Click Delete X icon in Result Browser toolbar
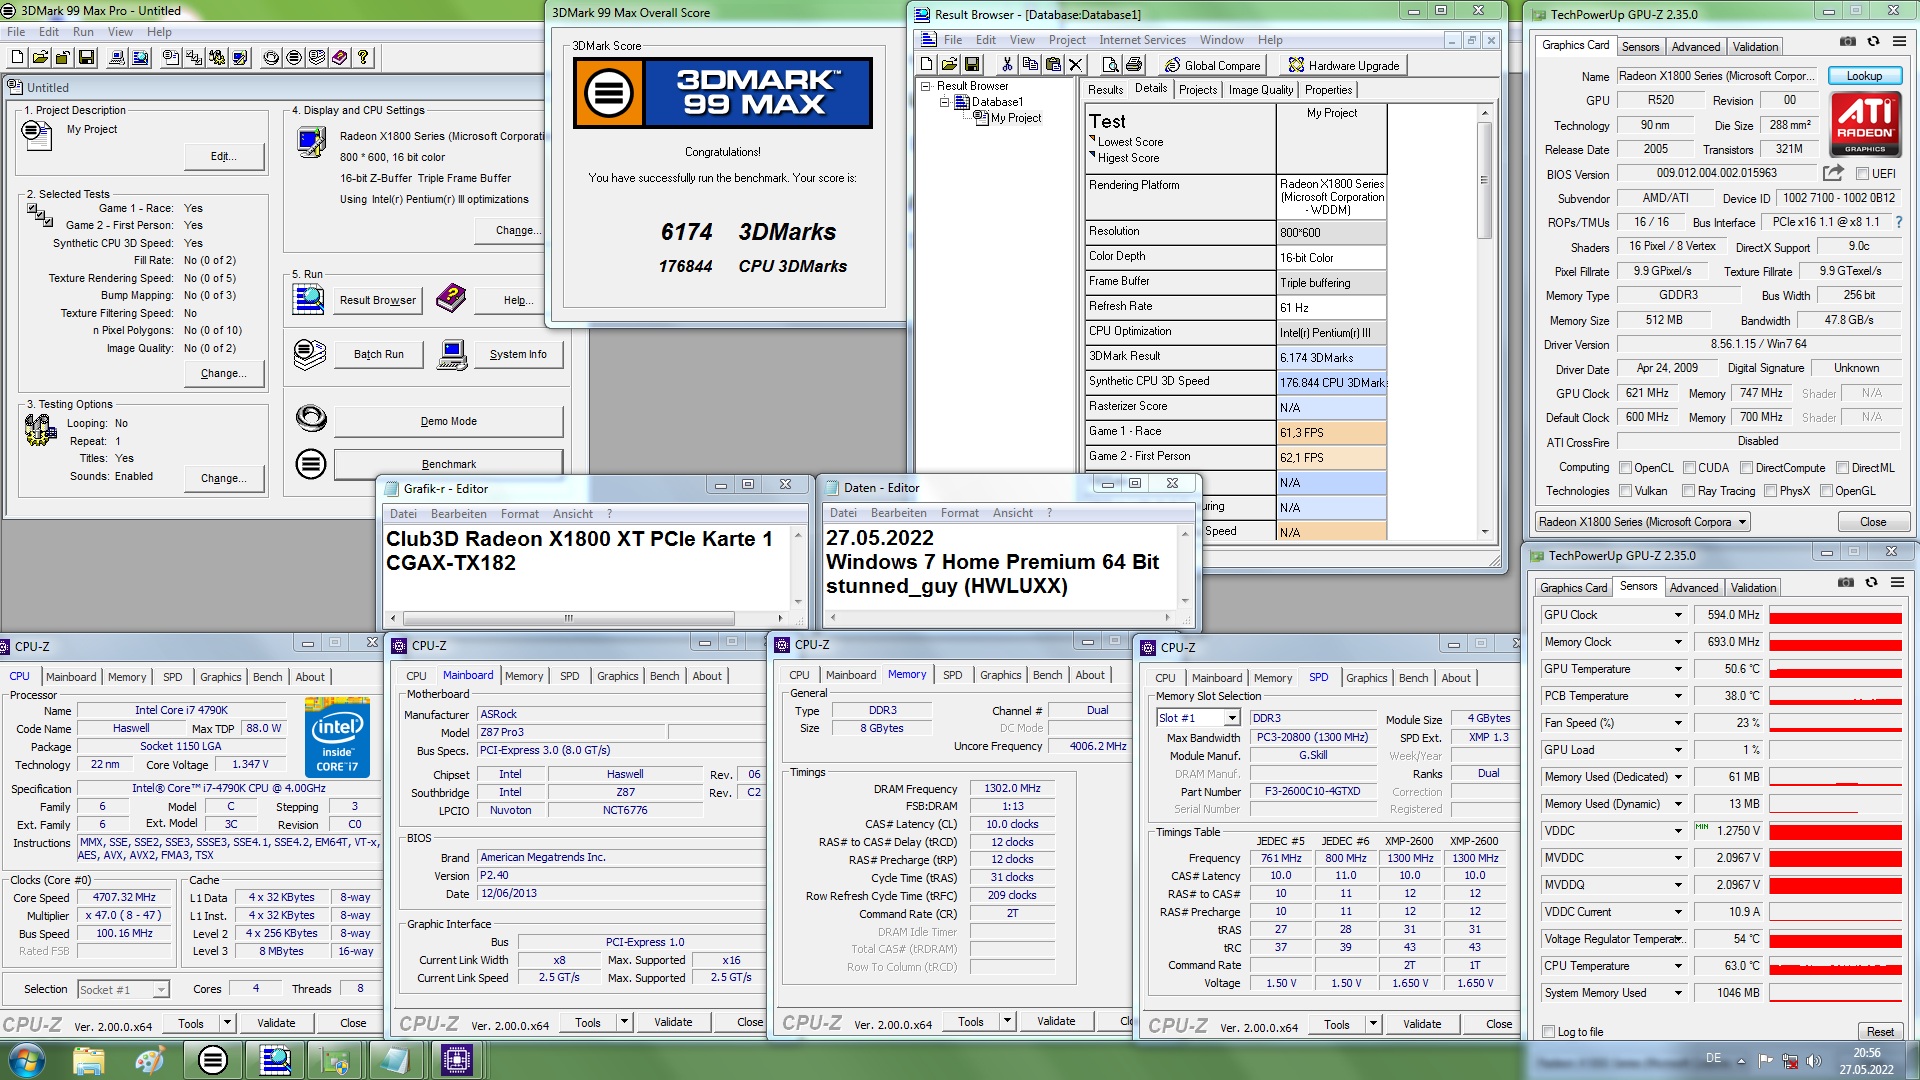The image size is (1920, 1080). coord(1076,65)
